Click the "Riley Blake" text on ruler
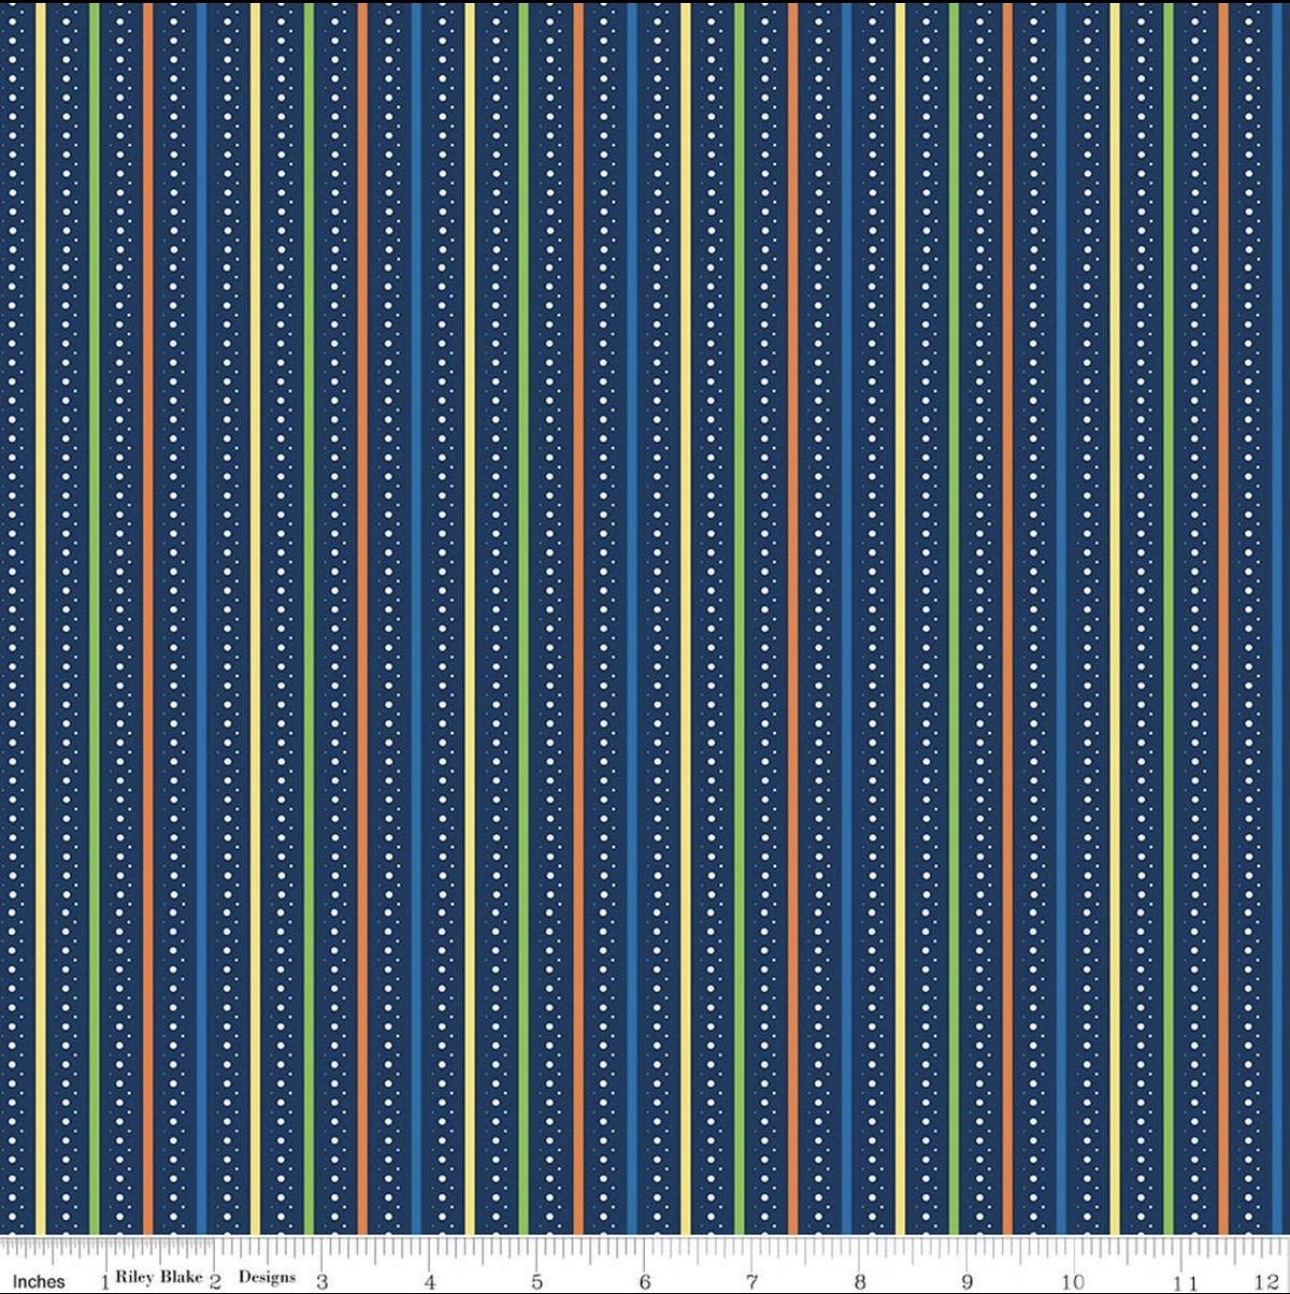Image resolution: width=1290 pixels, height=1294 pixels. (159, 1277)
